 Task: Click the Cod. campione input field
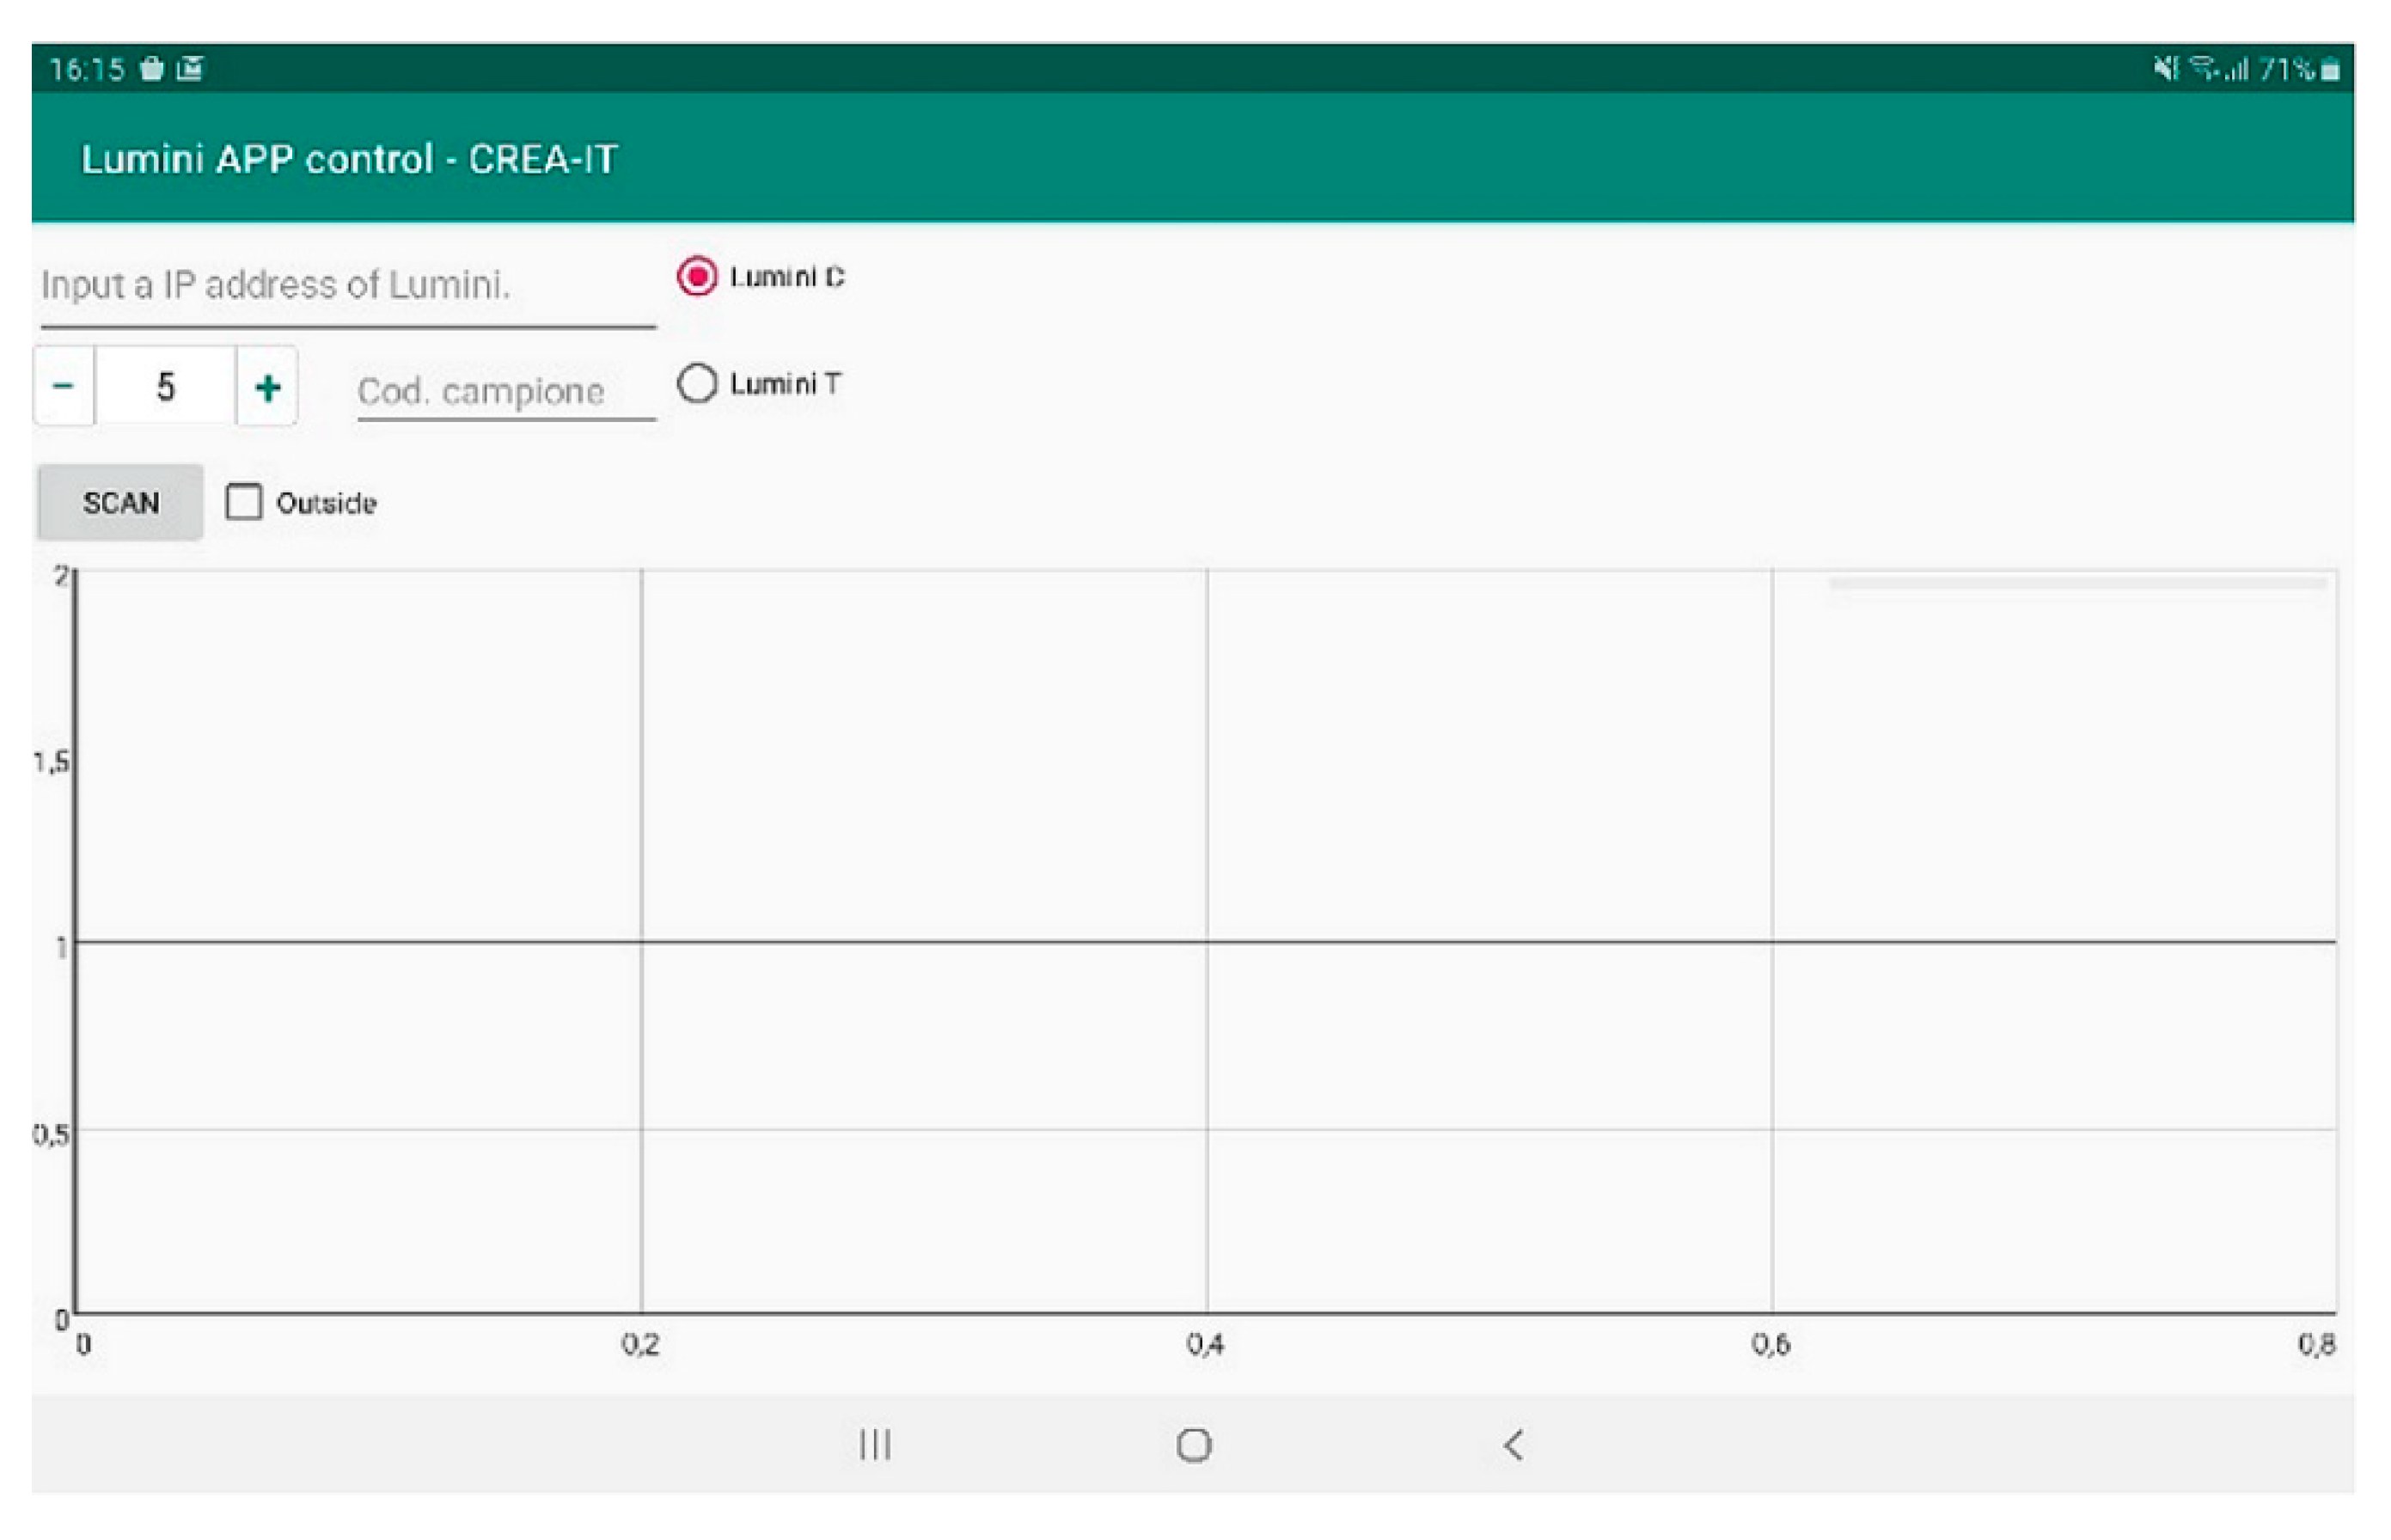[505, 391]
